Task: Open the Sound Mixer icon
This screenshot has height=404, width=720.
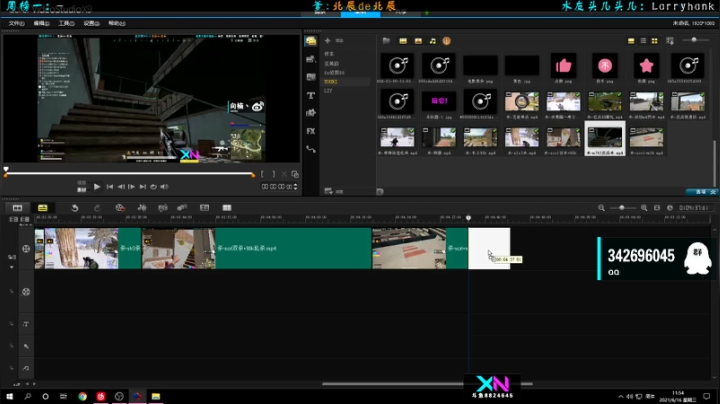Action: (142, 208)
